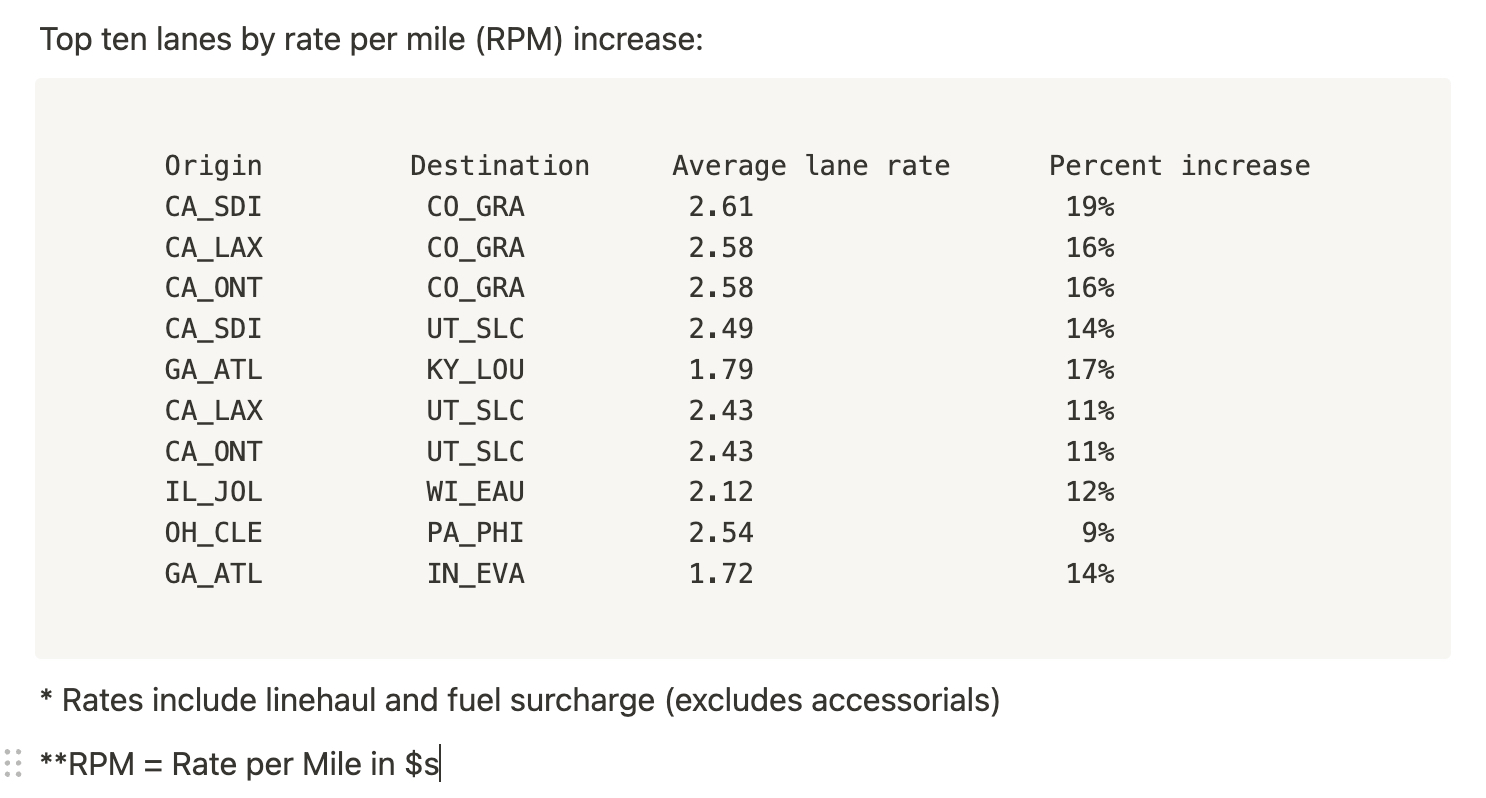Click the 2.61 average lane rate
The image size is (1486, 798).
[720, 207]
